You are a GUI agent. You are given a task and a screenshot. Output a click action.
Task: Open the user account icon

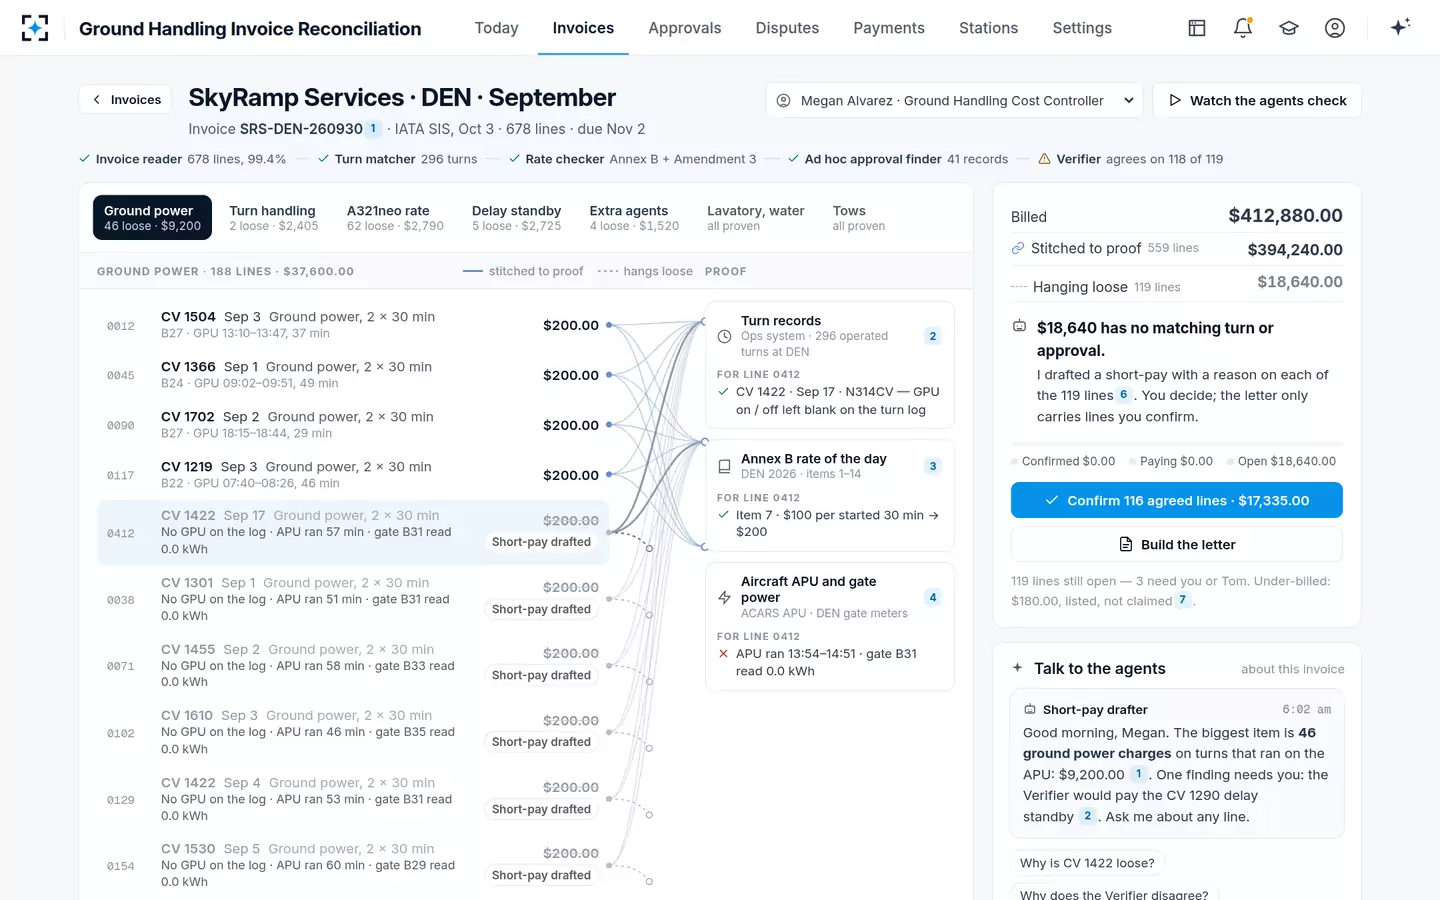click(x=1335, y=28)
